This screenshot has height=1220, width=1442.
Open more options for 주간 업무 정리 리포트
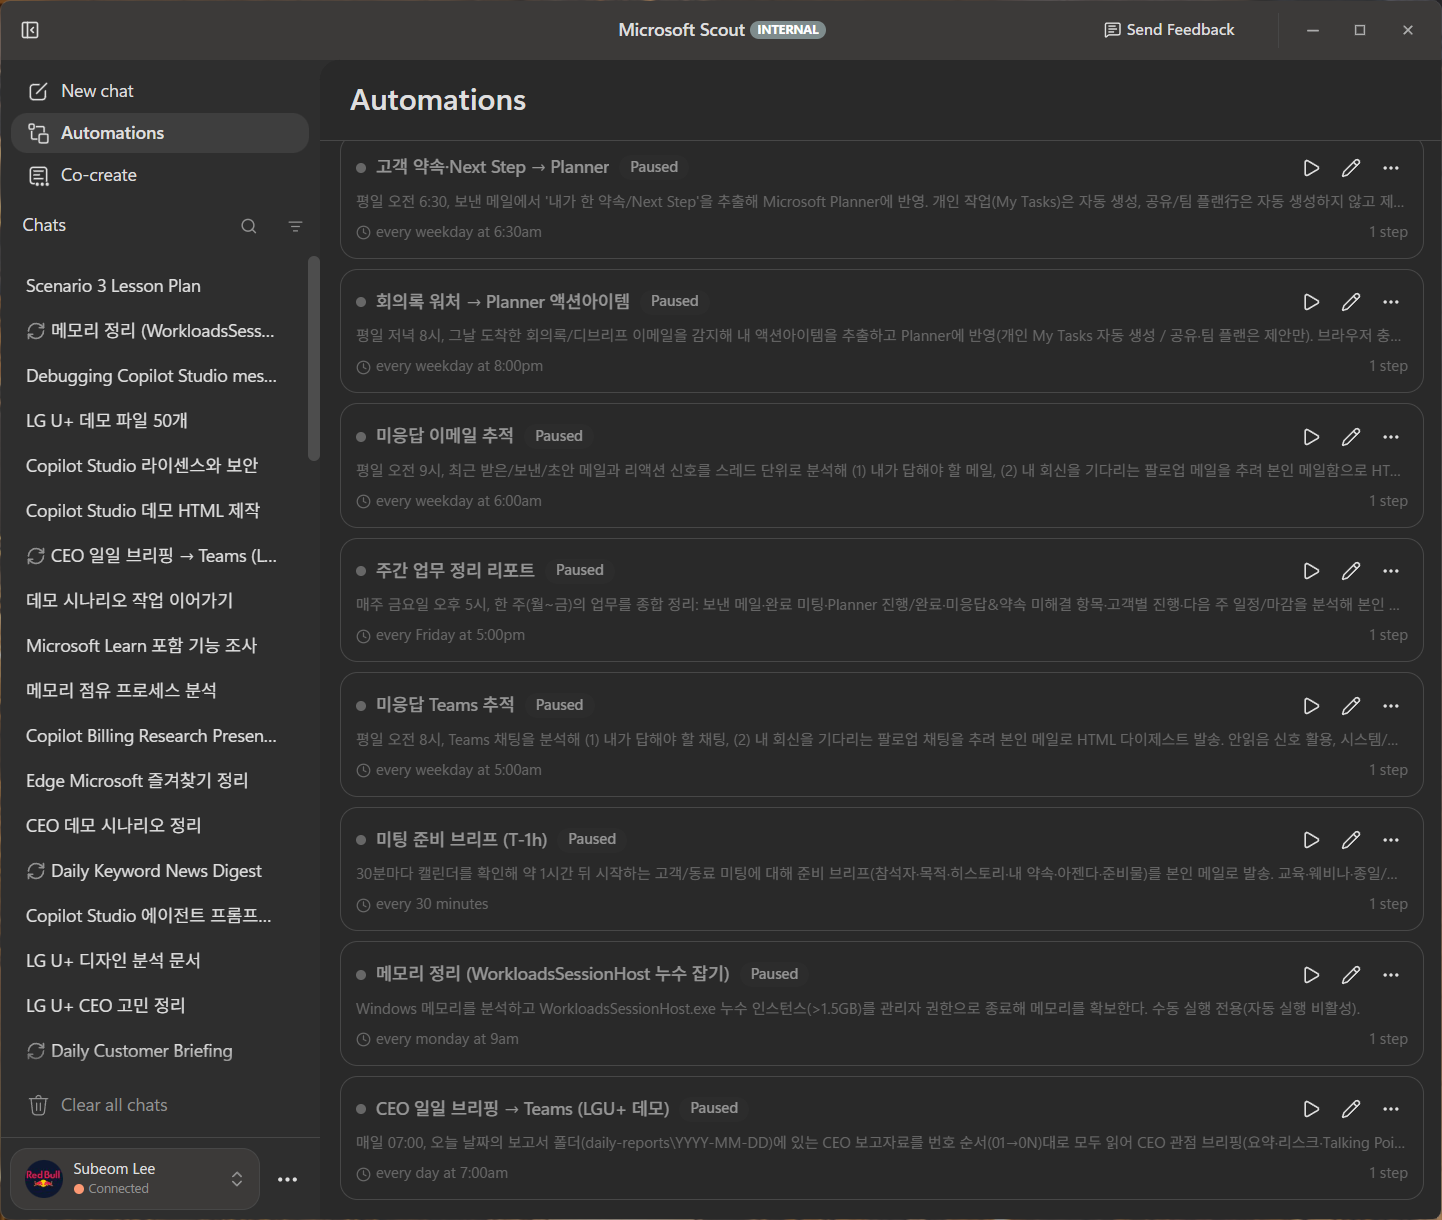click(1391, 571)
